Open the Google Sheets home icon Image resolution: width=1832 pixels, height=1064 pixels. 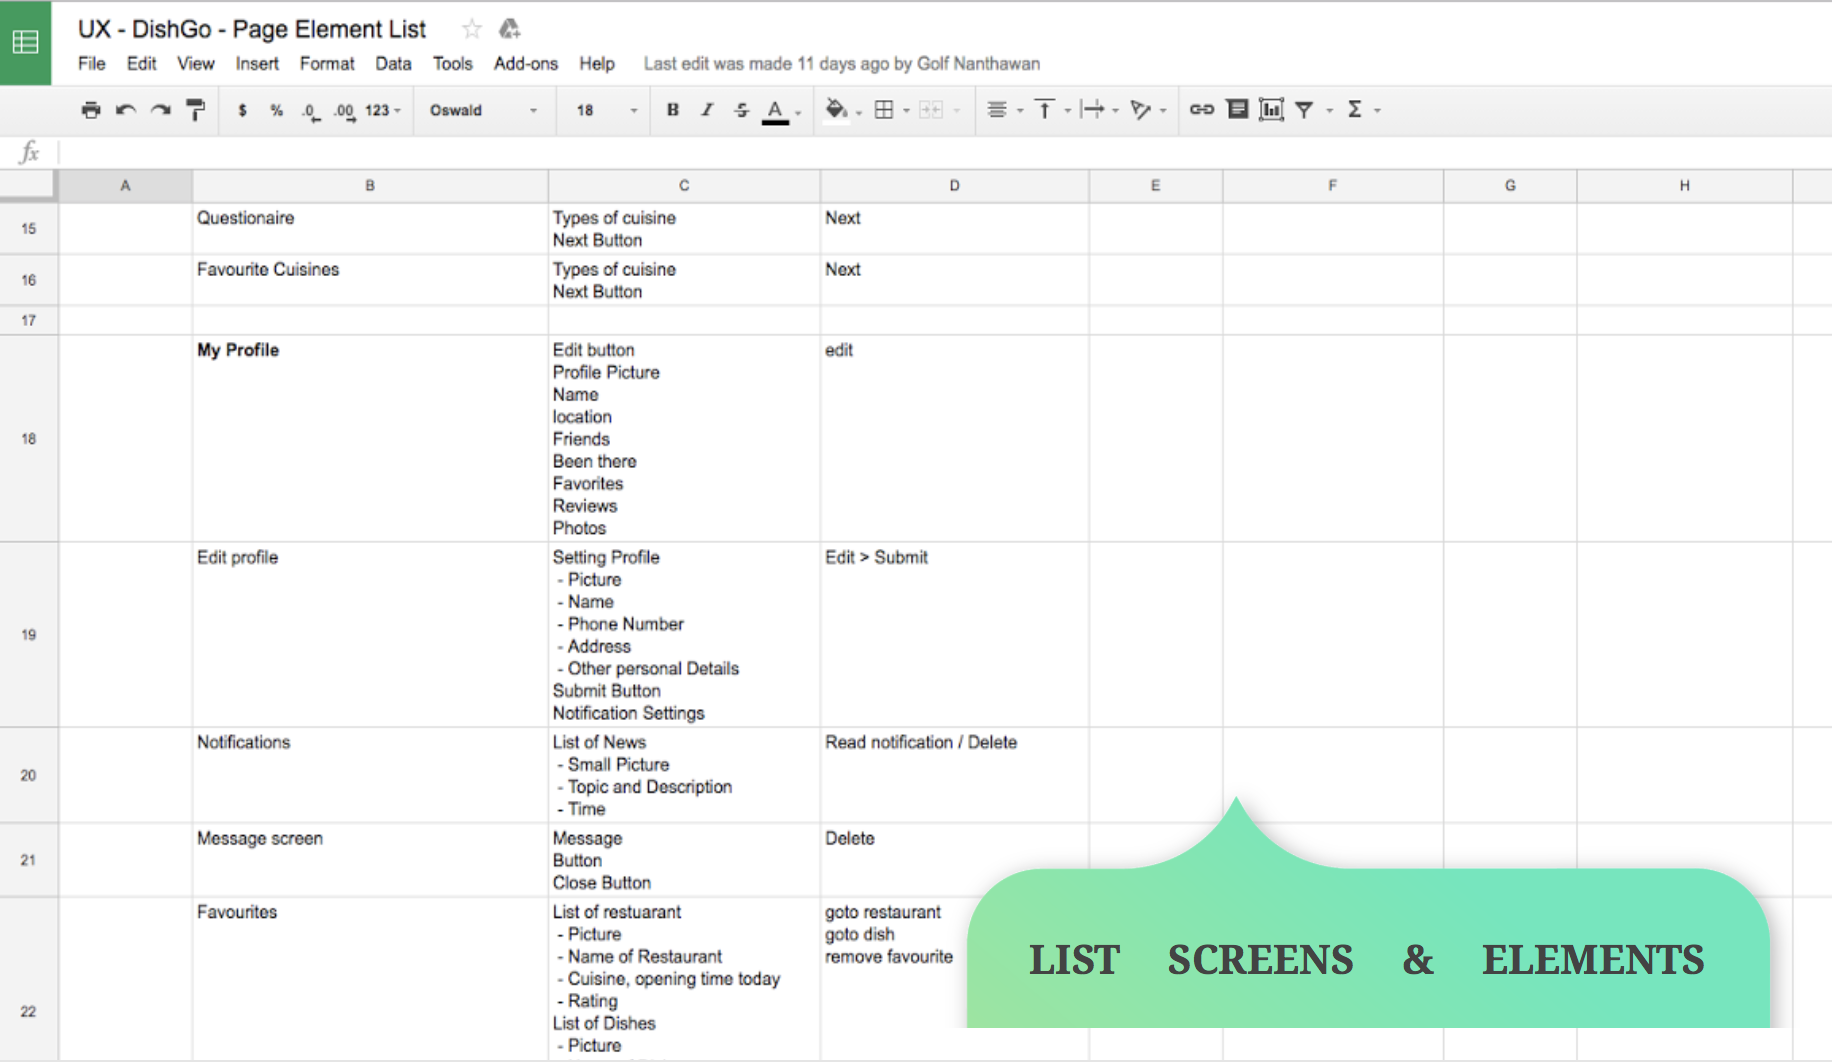[x=25, y=42]
